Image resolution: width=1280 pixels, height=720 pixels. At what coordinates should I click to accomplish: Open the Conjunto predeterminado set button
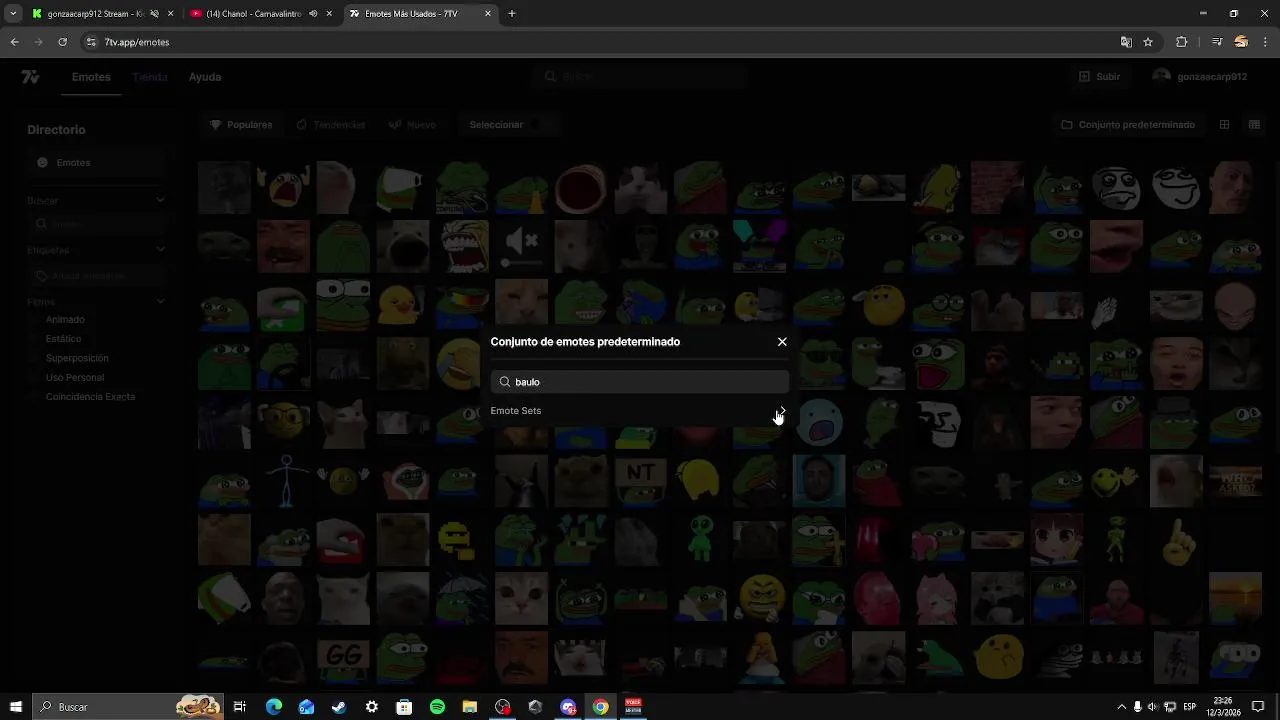tap(1128, 125)
